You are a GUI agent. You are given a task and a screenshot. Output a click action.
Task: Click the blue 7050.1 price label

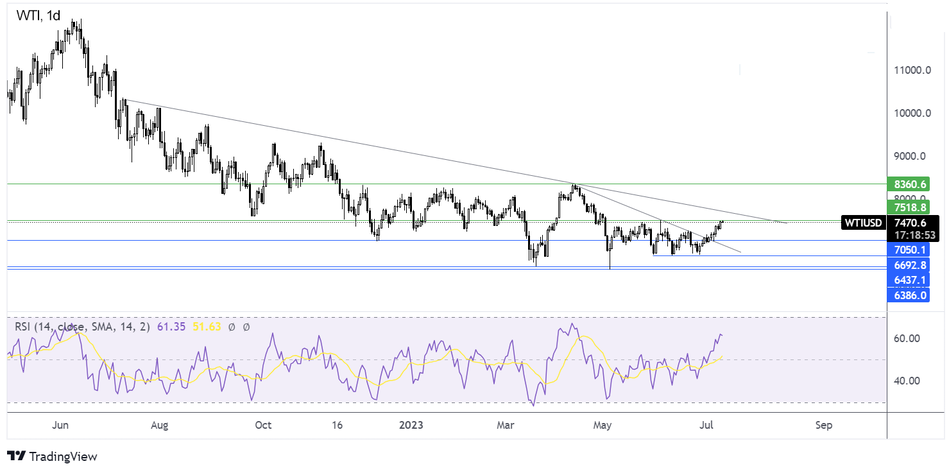pyautogui.click(x=911, y=250)
